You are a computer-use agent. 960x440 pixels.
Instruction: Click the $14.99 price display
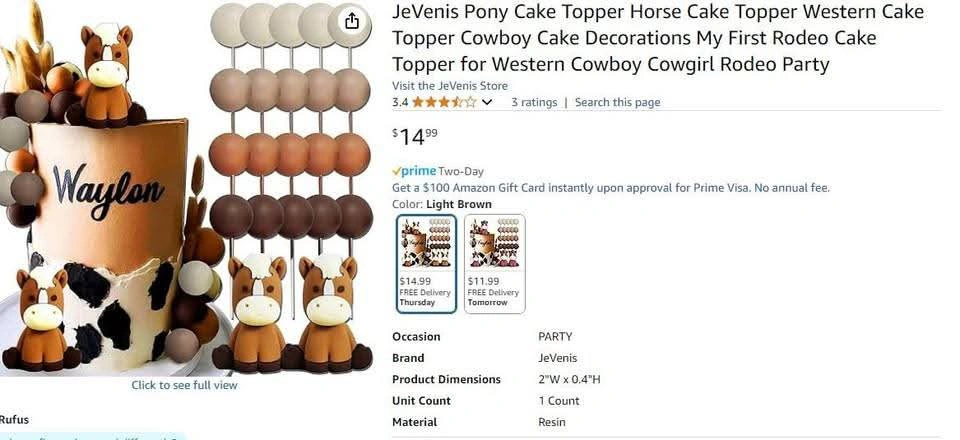415,136
